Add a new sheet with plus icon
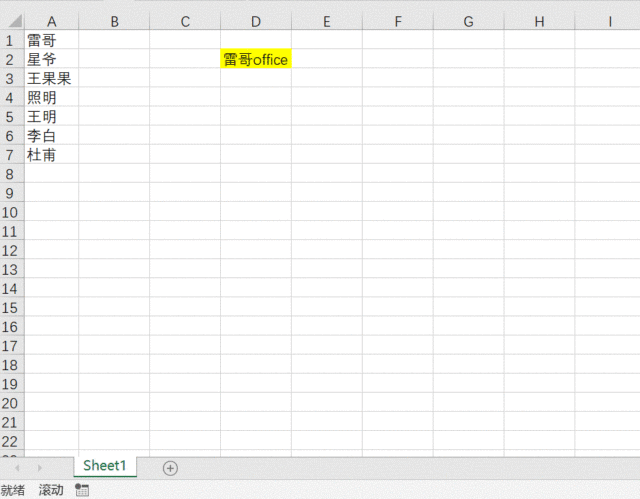Viewport: 640px width, 499px height. 170,468
